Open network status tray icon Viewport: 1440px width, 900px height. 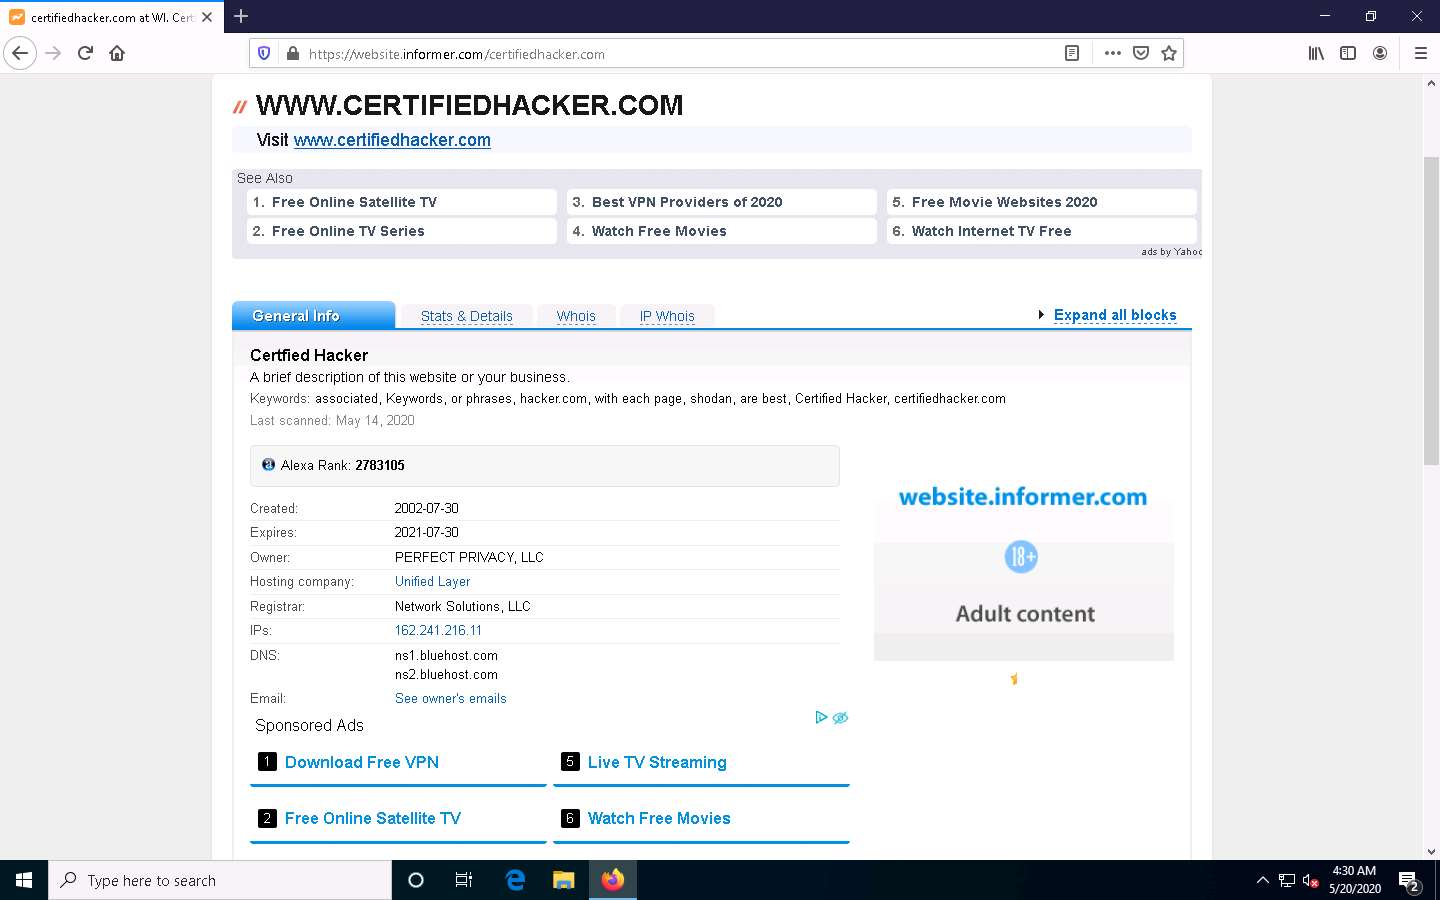pyautogui.click(x=1286, y=880)
